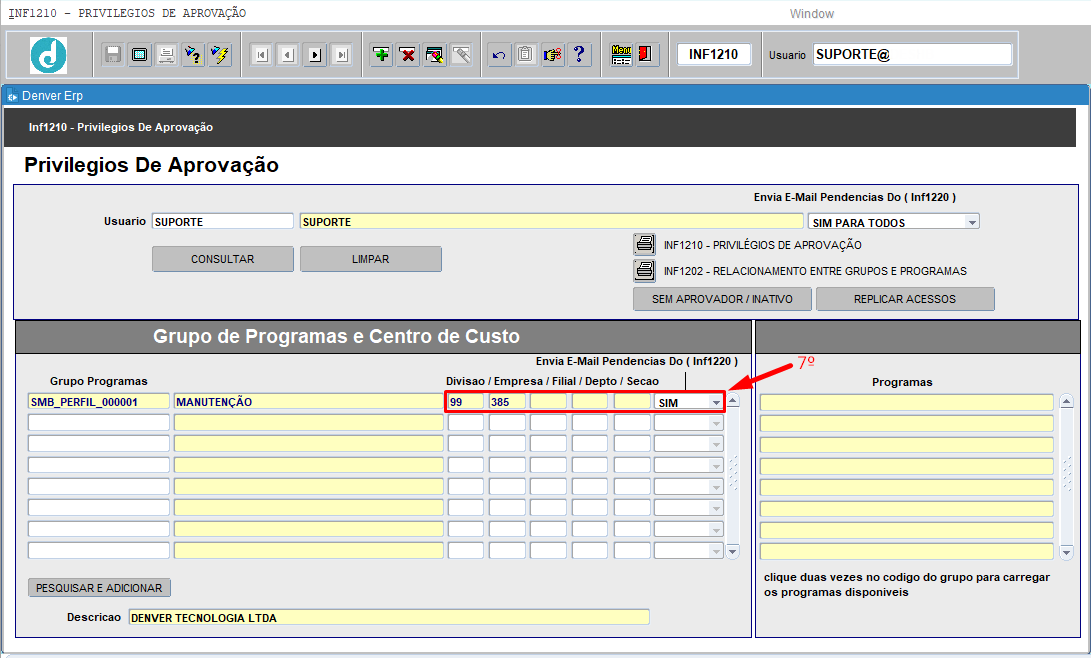Click the greyed pencil edit toolbar icon
Viewport: 1091px width, 658px height.
coord(461,54)
